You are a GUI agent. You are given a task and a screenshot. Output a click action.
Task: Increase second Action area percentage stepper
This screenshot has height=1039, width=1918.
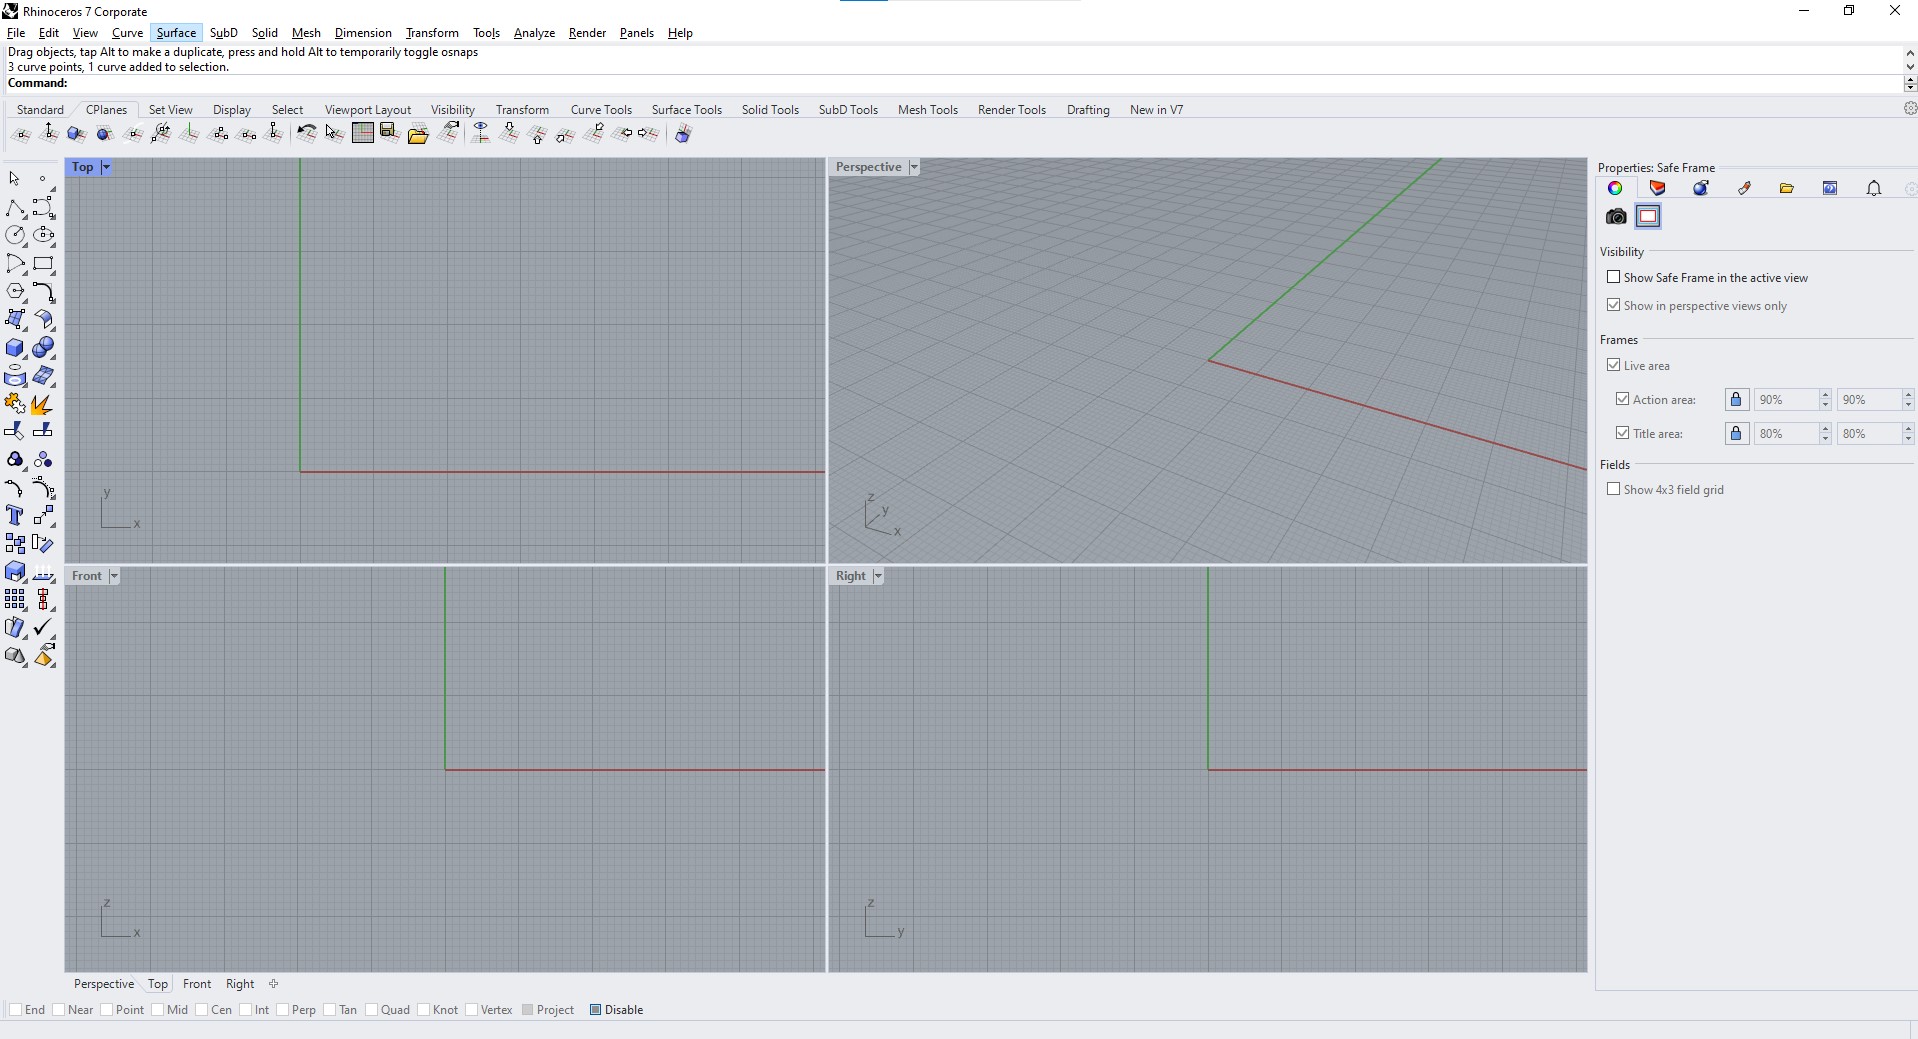1908,395
